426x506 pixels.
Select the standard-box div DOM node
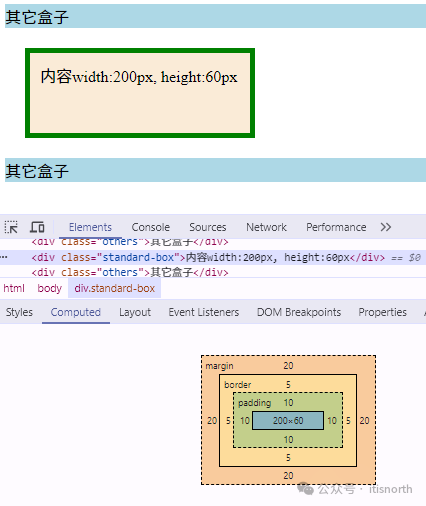208,257
